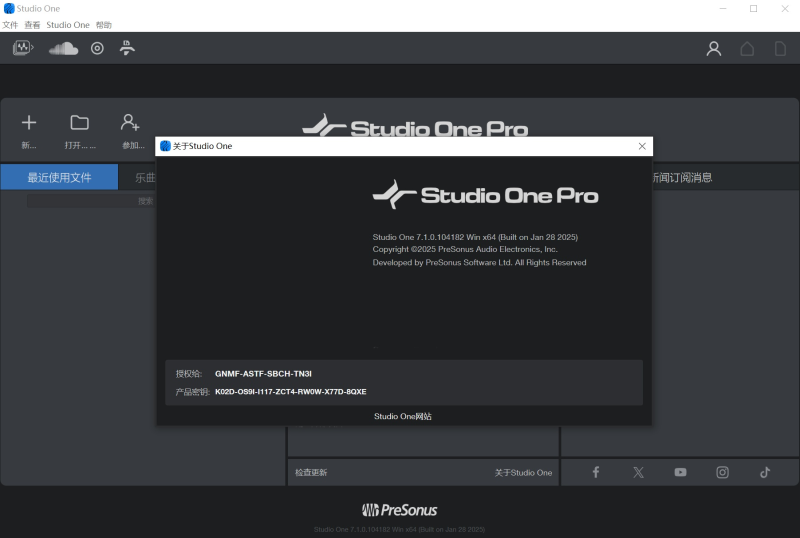Open the X (Twitter) social icon
800x538 pixels.
click(x=638, y=472)
